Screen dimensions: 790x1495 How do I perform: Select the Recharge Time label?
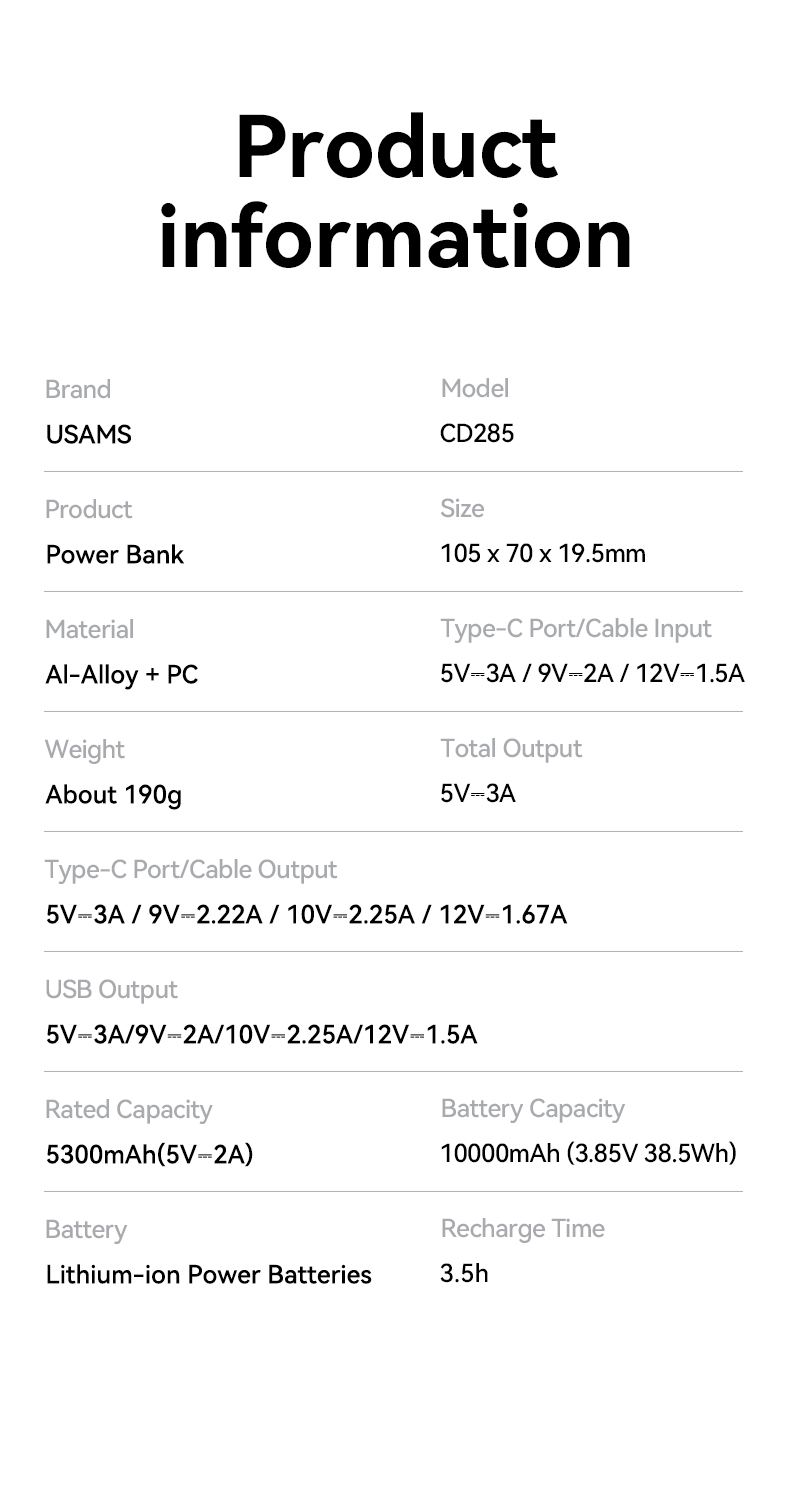pyautogui.click(x=522, y=1229)
